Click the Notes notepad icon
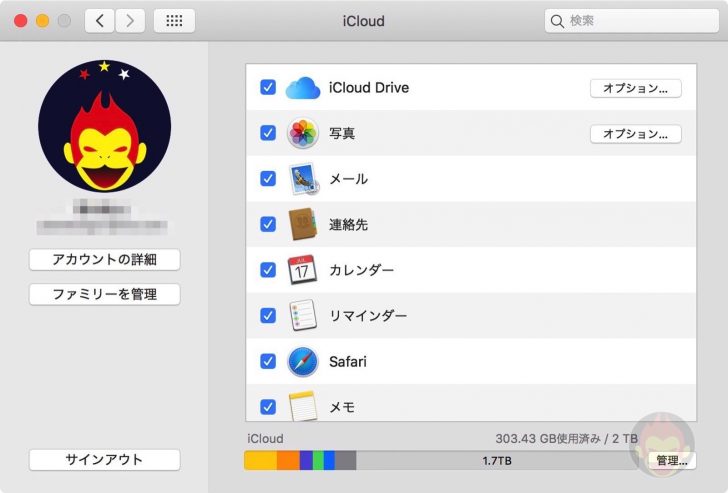This screenshot has width=728, height=493. coord(303,406)
